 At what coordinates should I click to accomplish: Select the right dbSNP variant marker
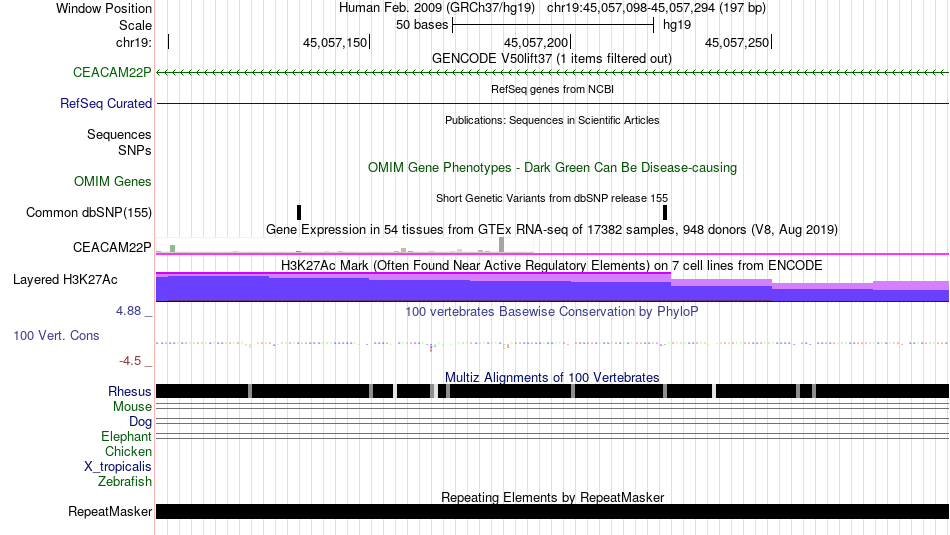tap(665, 213)
